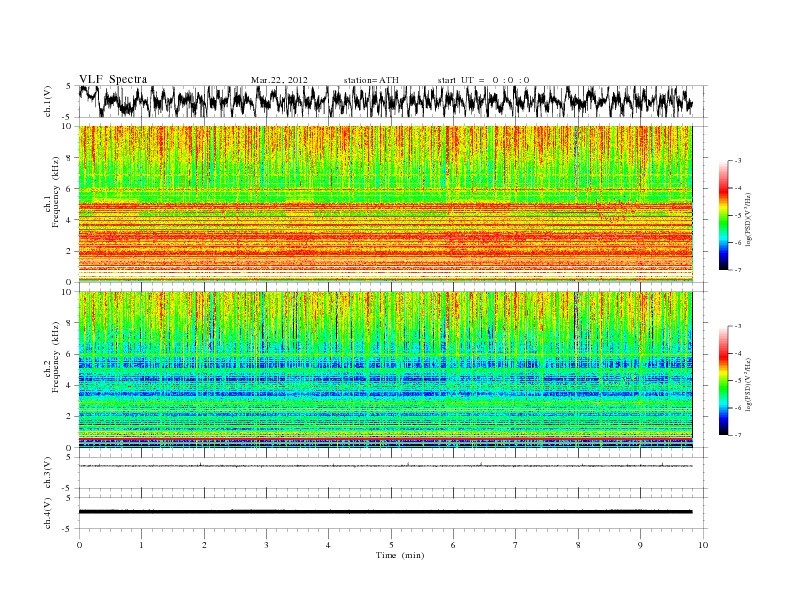This screenshot has width=792, height=612.
Task: Click the "3" tick on the time axis
Action: pos(266,545)
